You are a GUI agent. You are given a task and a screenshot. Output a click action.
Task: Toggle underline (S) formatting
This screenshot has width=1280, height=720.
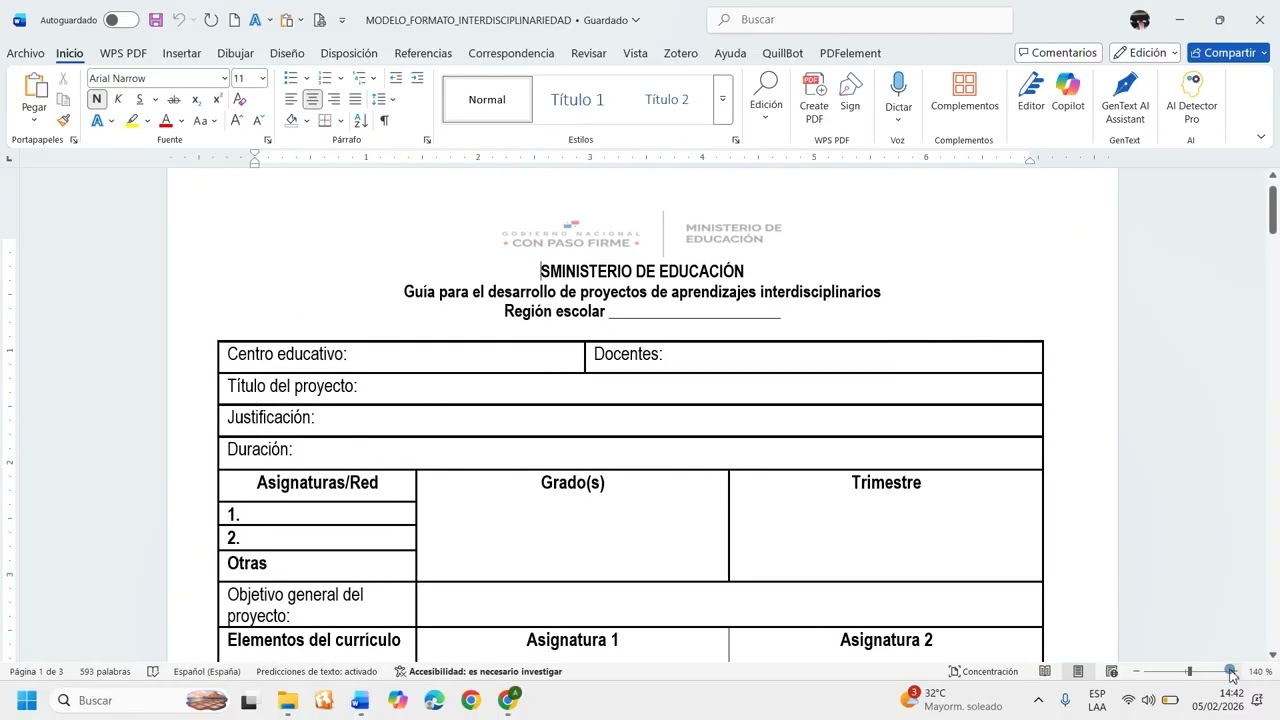pyautogui.click(x=140, y=99)
